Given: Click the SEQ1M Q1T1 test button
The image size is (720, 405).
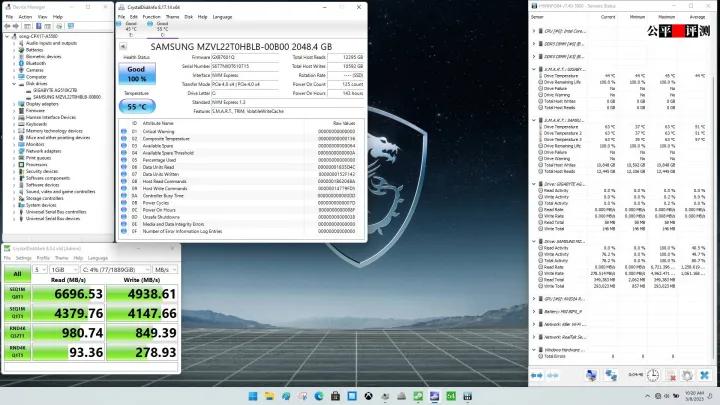Looking at the screenshot, I should pyautogui.click(x=17, y=313).
